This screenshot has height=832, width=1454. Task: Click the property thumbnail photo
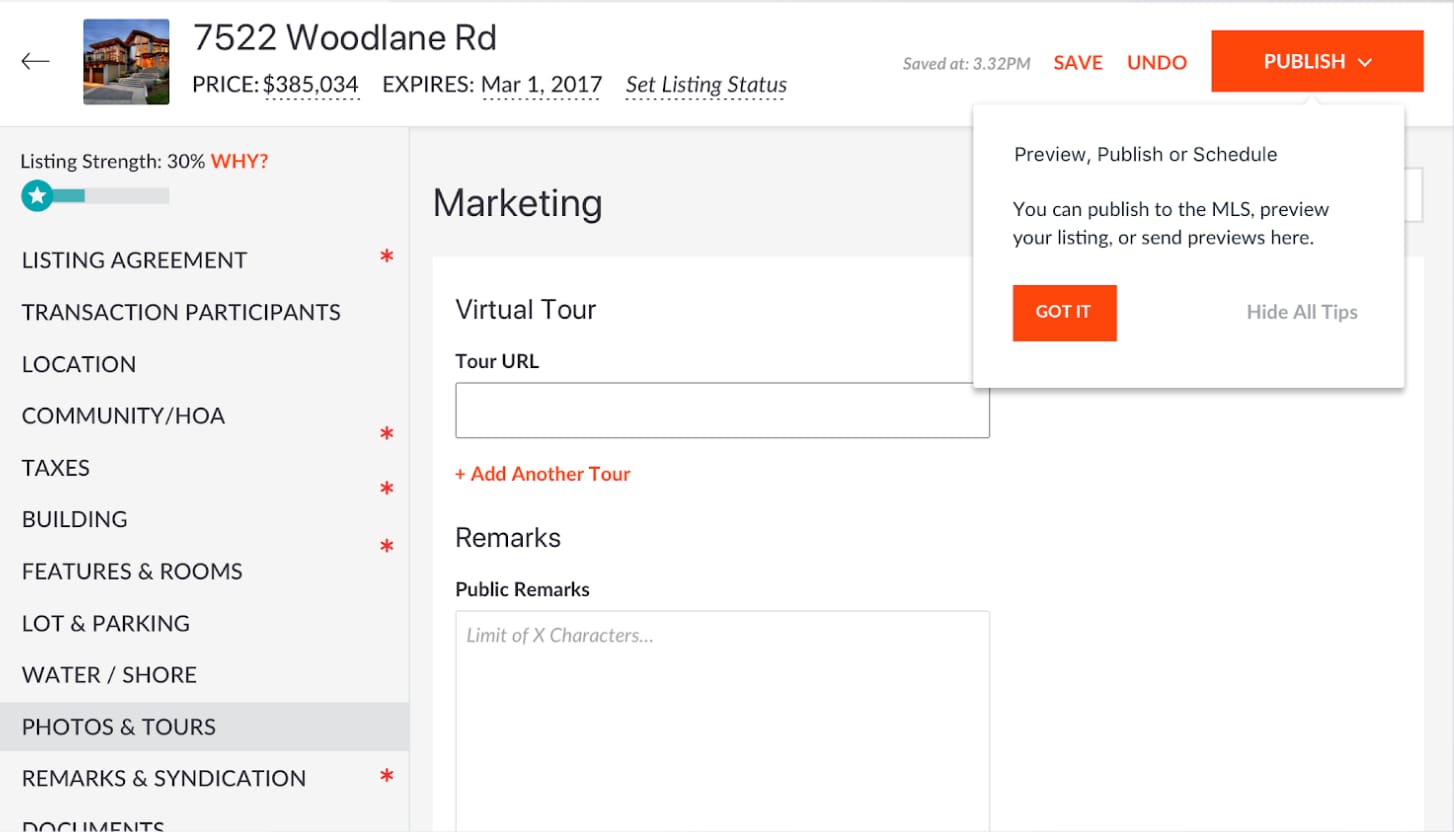[126, 61]
